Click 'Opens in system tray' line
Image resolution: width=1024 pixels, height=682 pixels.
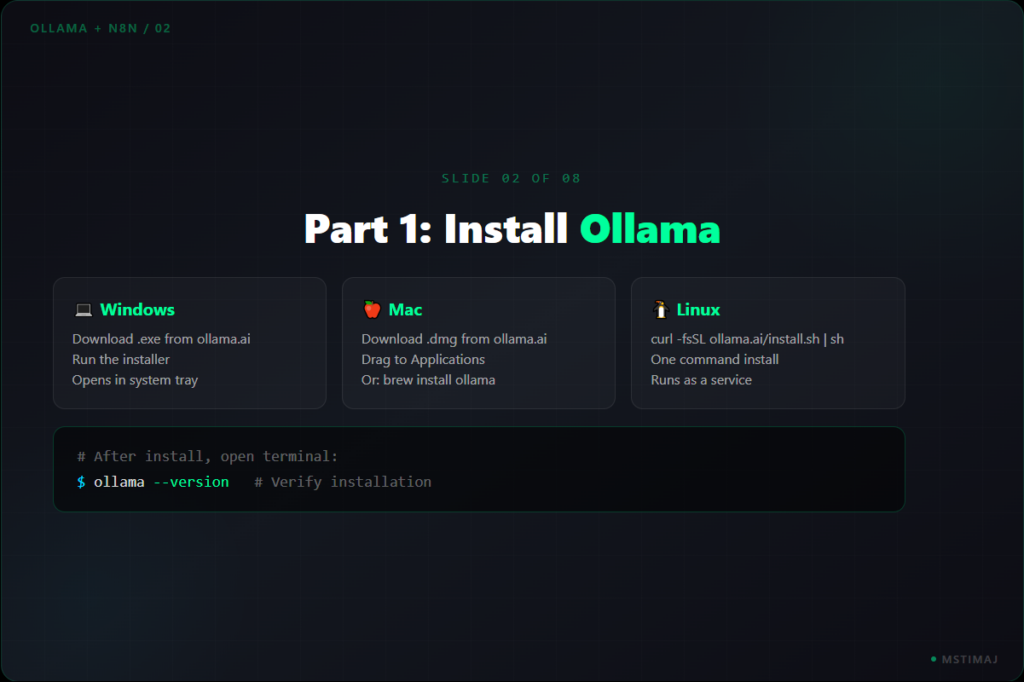coord(135,380)
